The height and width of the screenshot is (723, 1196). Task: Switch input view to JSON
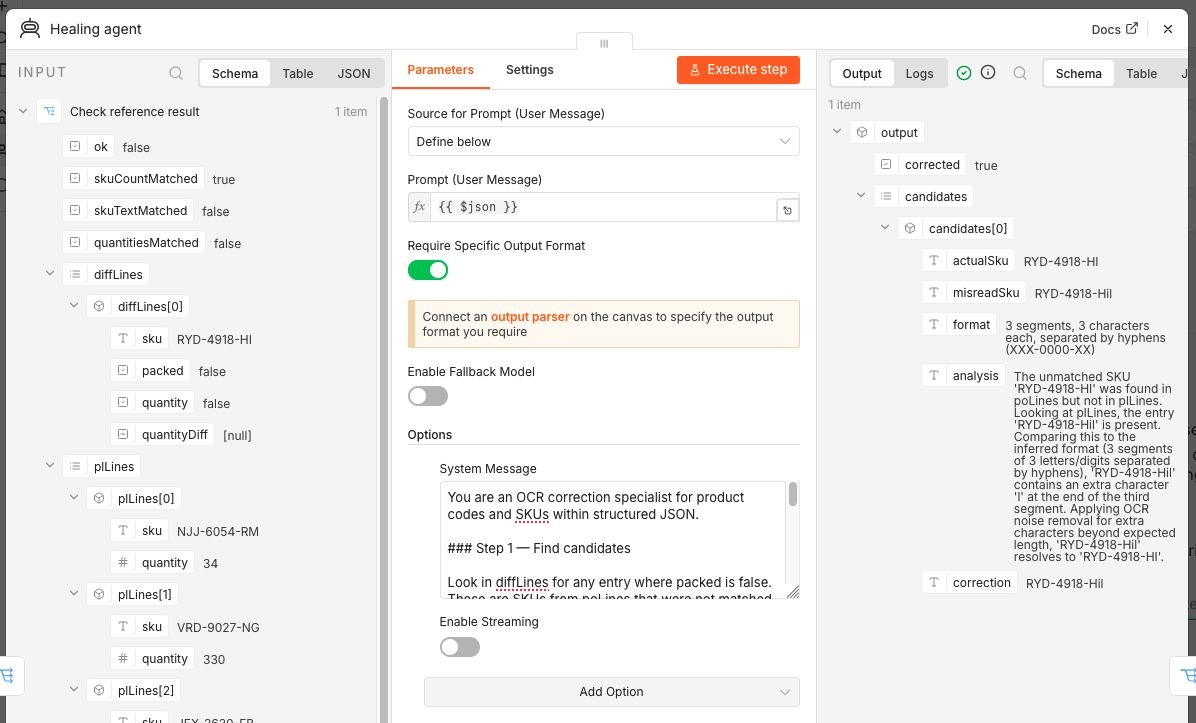[354, 73]
